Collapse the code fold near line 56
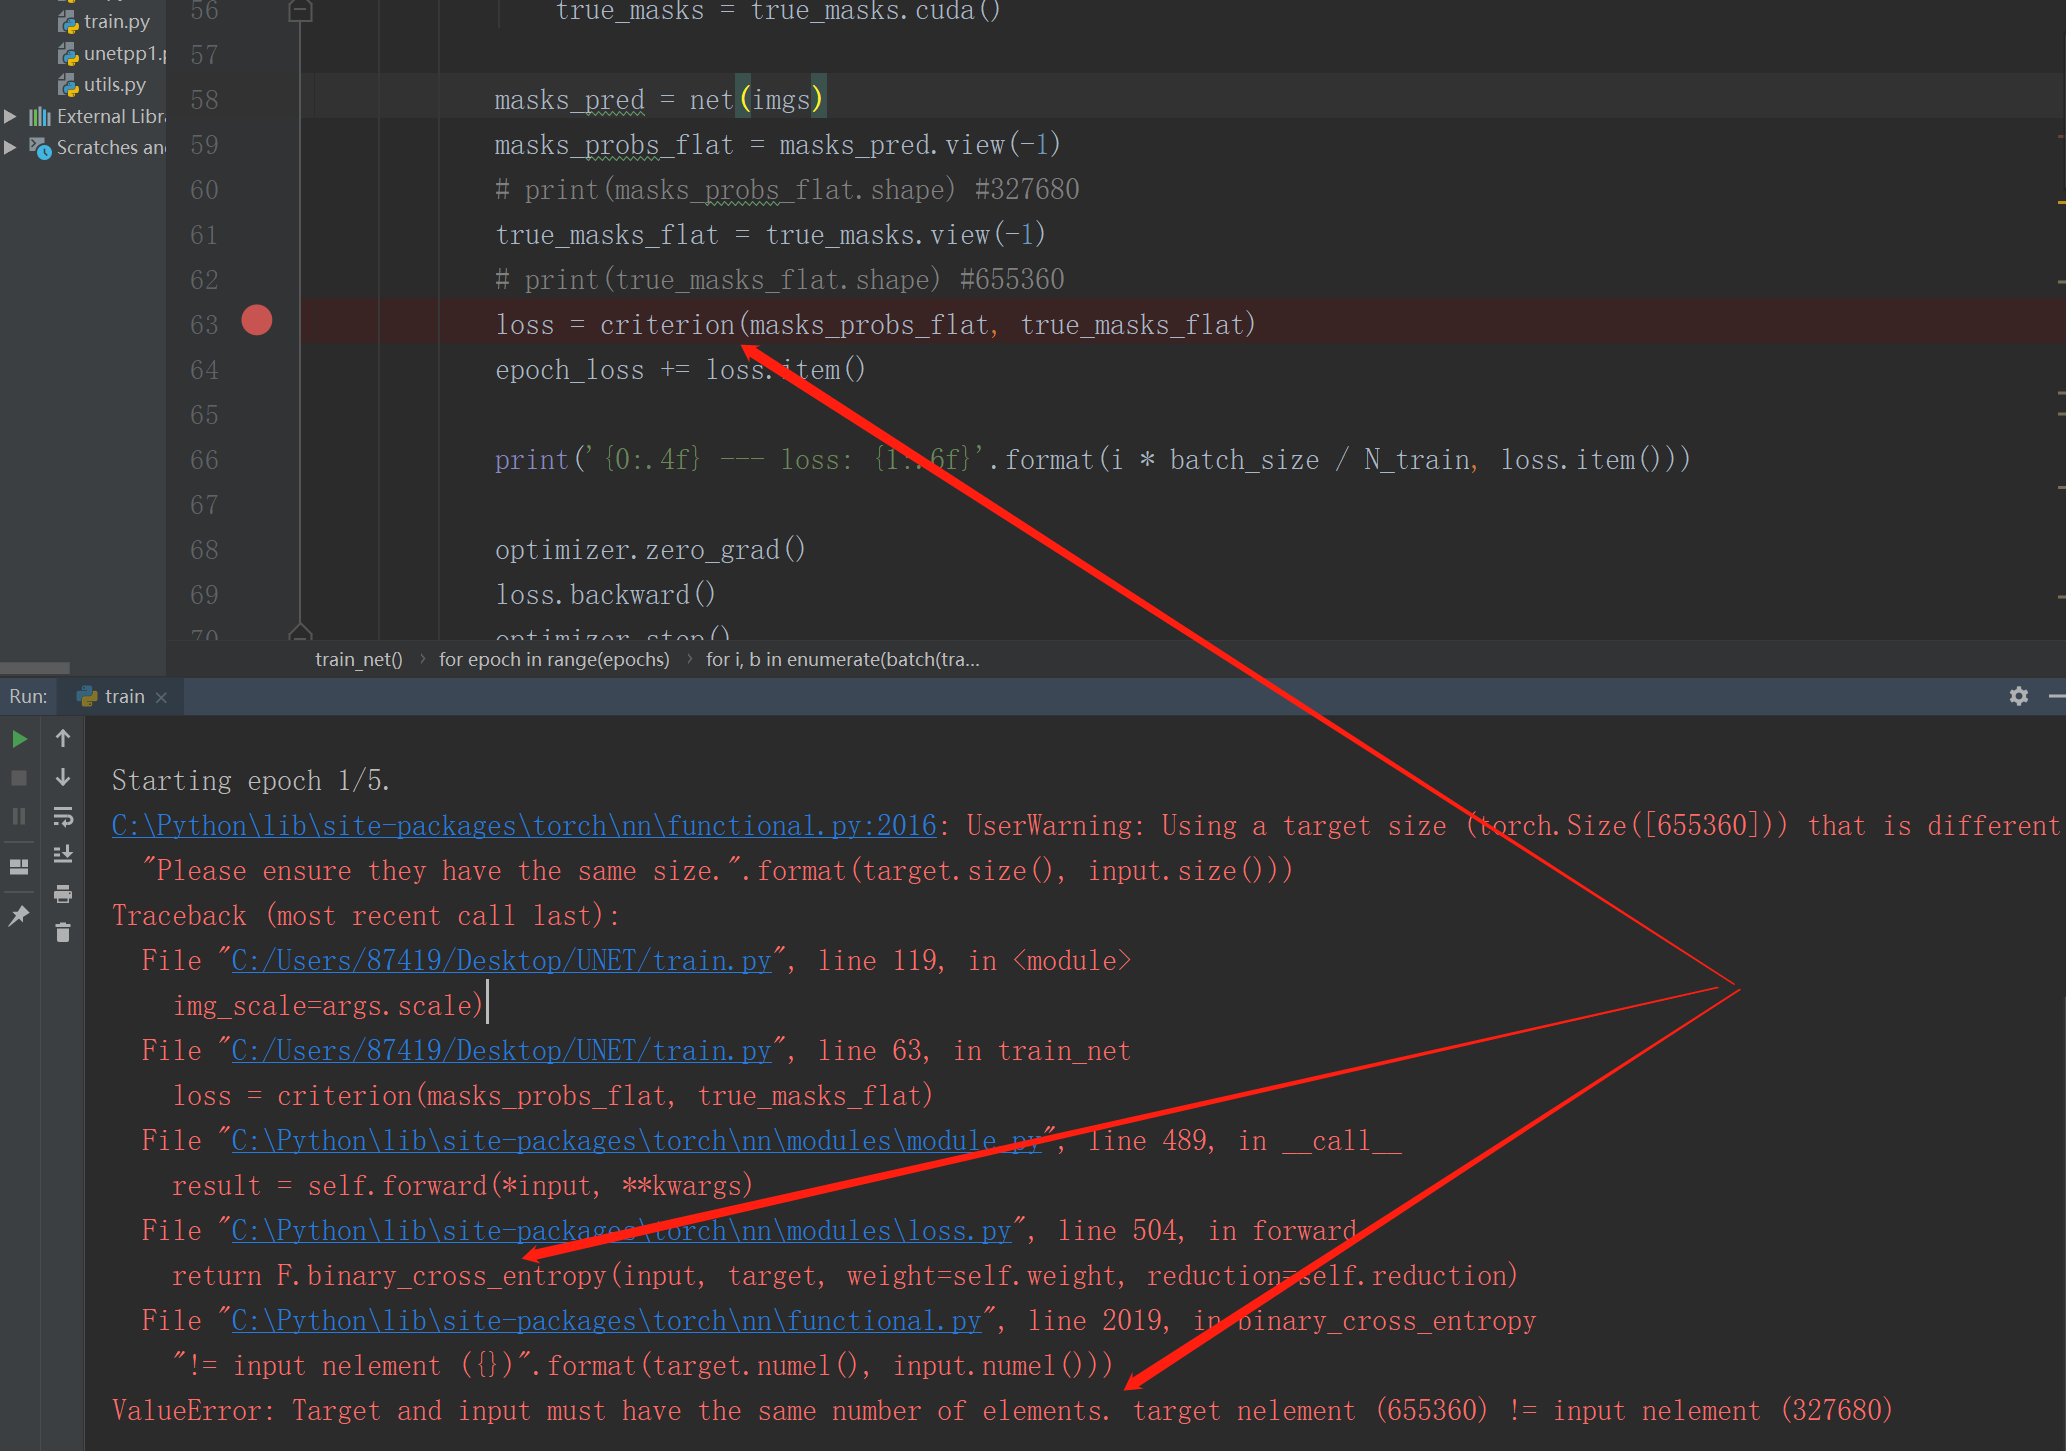 [300, 11]
